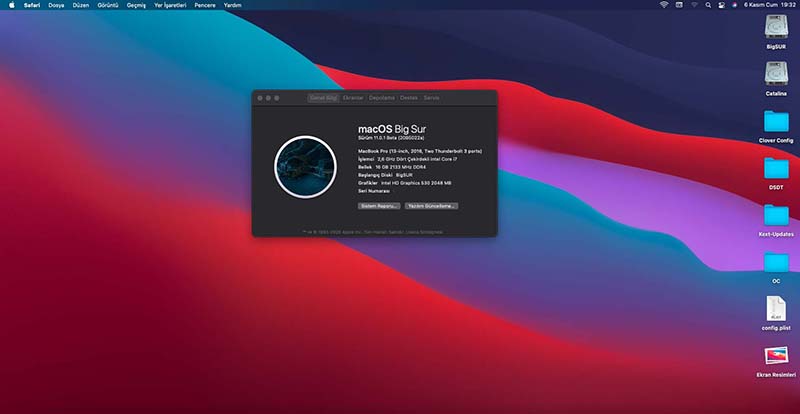Switch to the Ekranlar tab
This screenshot has width=800, height=414.
pos(353,97)
